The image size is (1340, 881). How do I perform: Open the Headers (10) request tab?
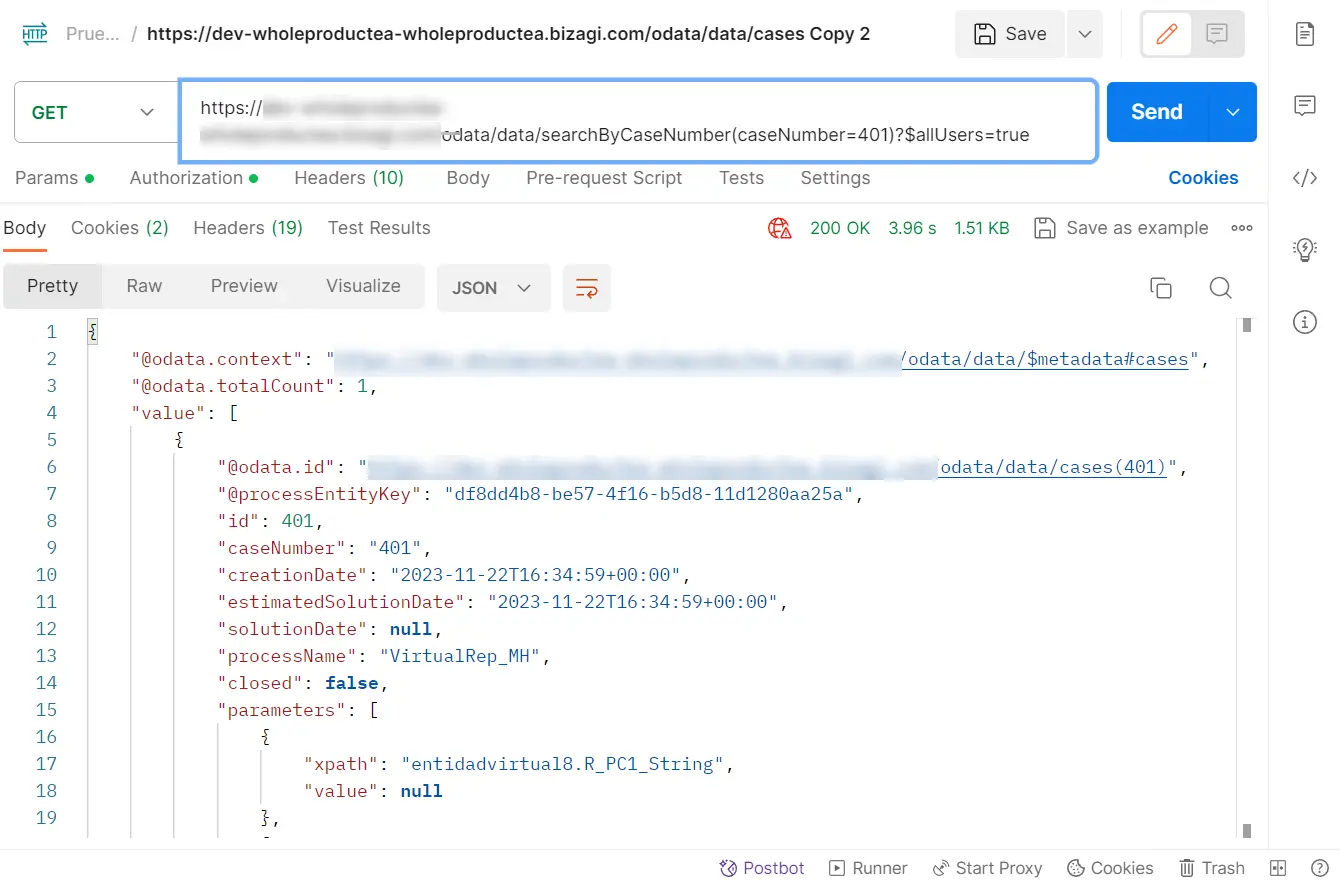pos(349,178)
